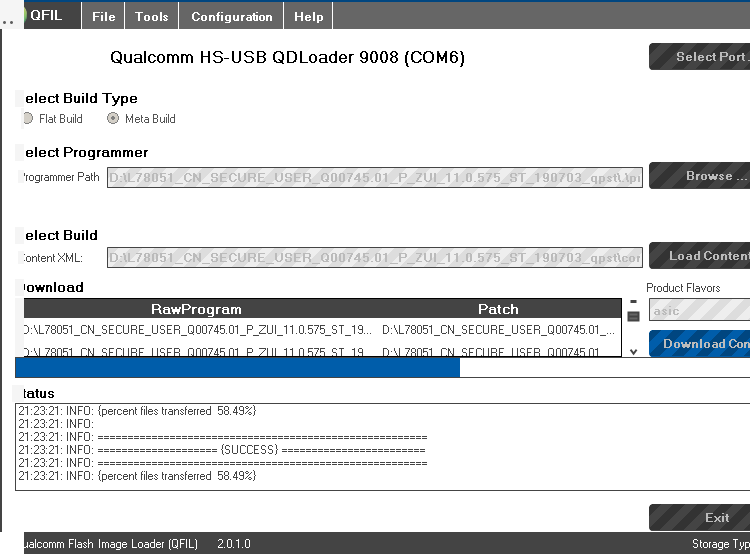This screenshot has width=750, height=554.
Task: Click the Content XML path field
Action: click(375, 257)
